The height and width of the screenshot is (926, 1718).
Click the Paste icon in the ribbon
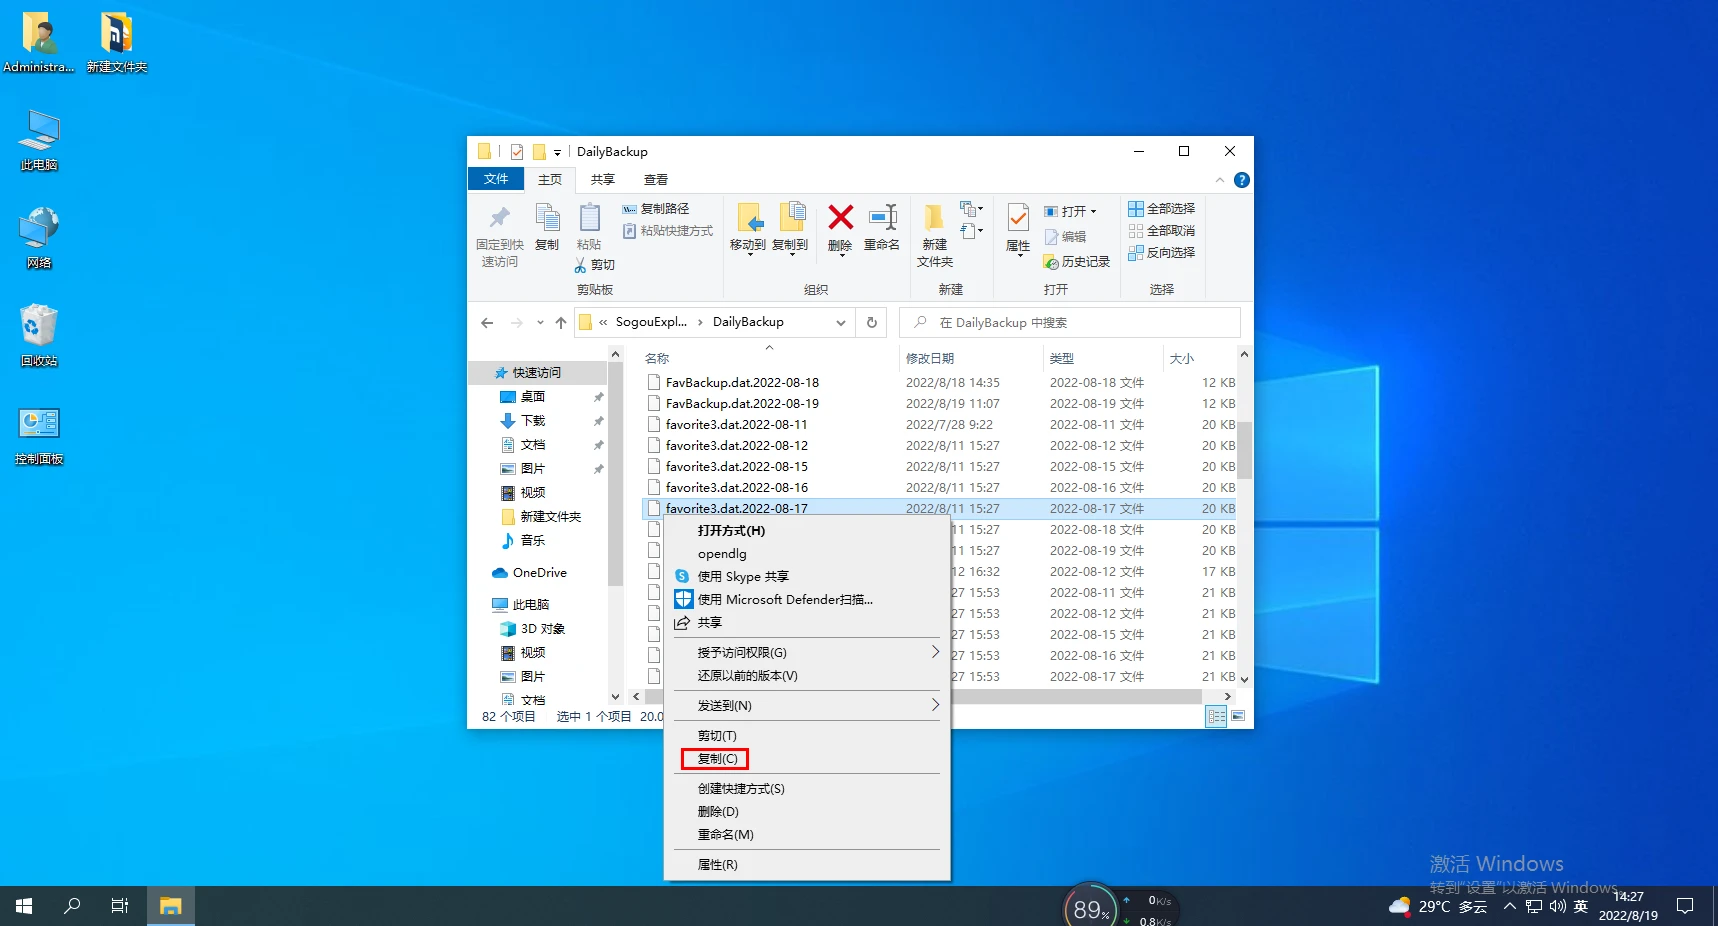(589, 218)
